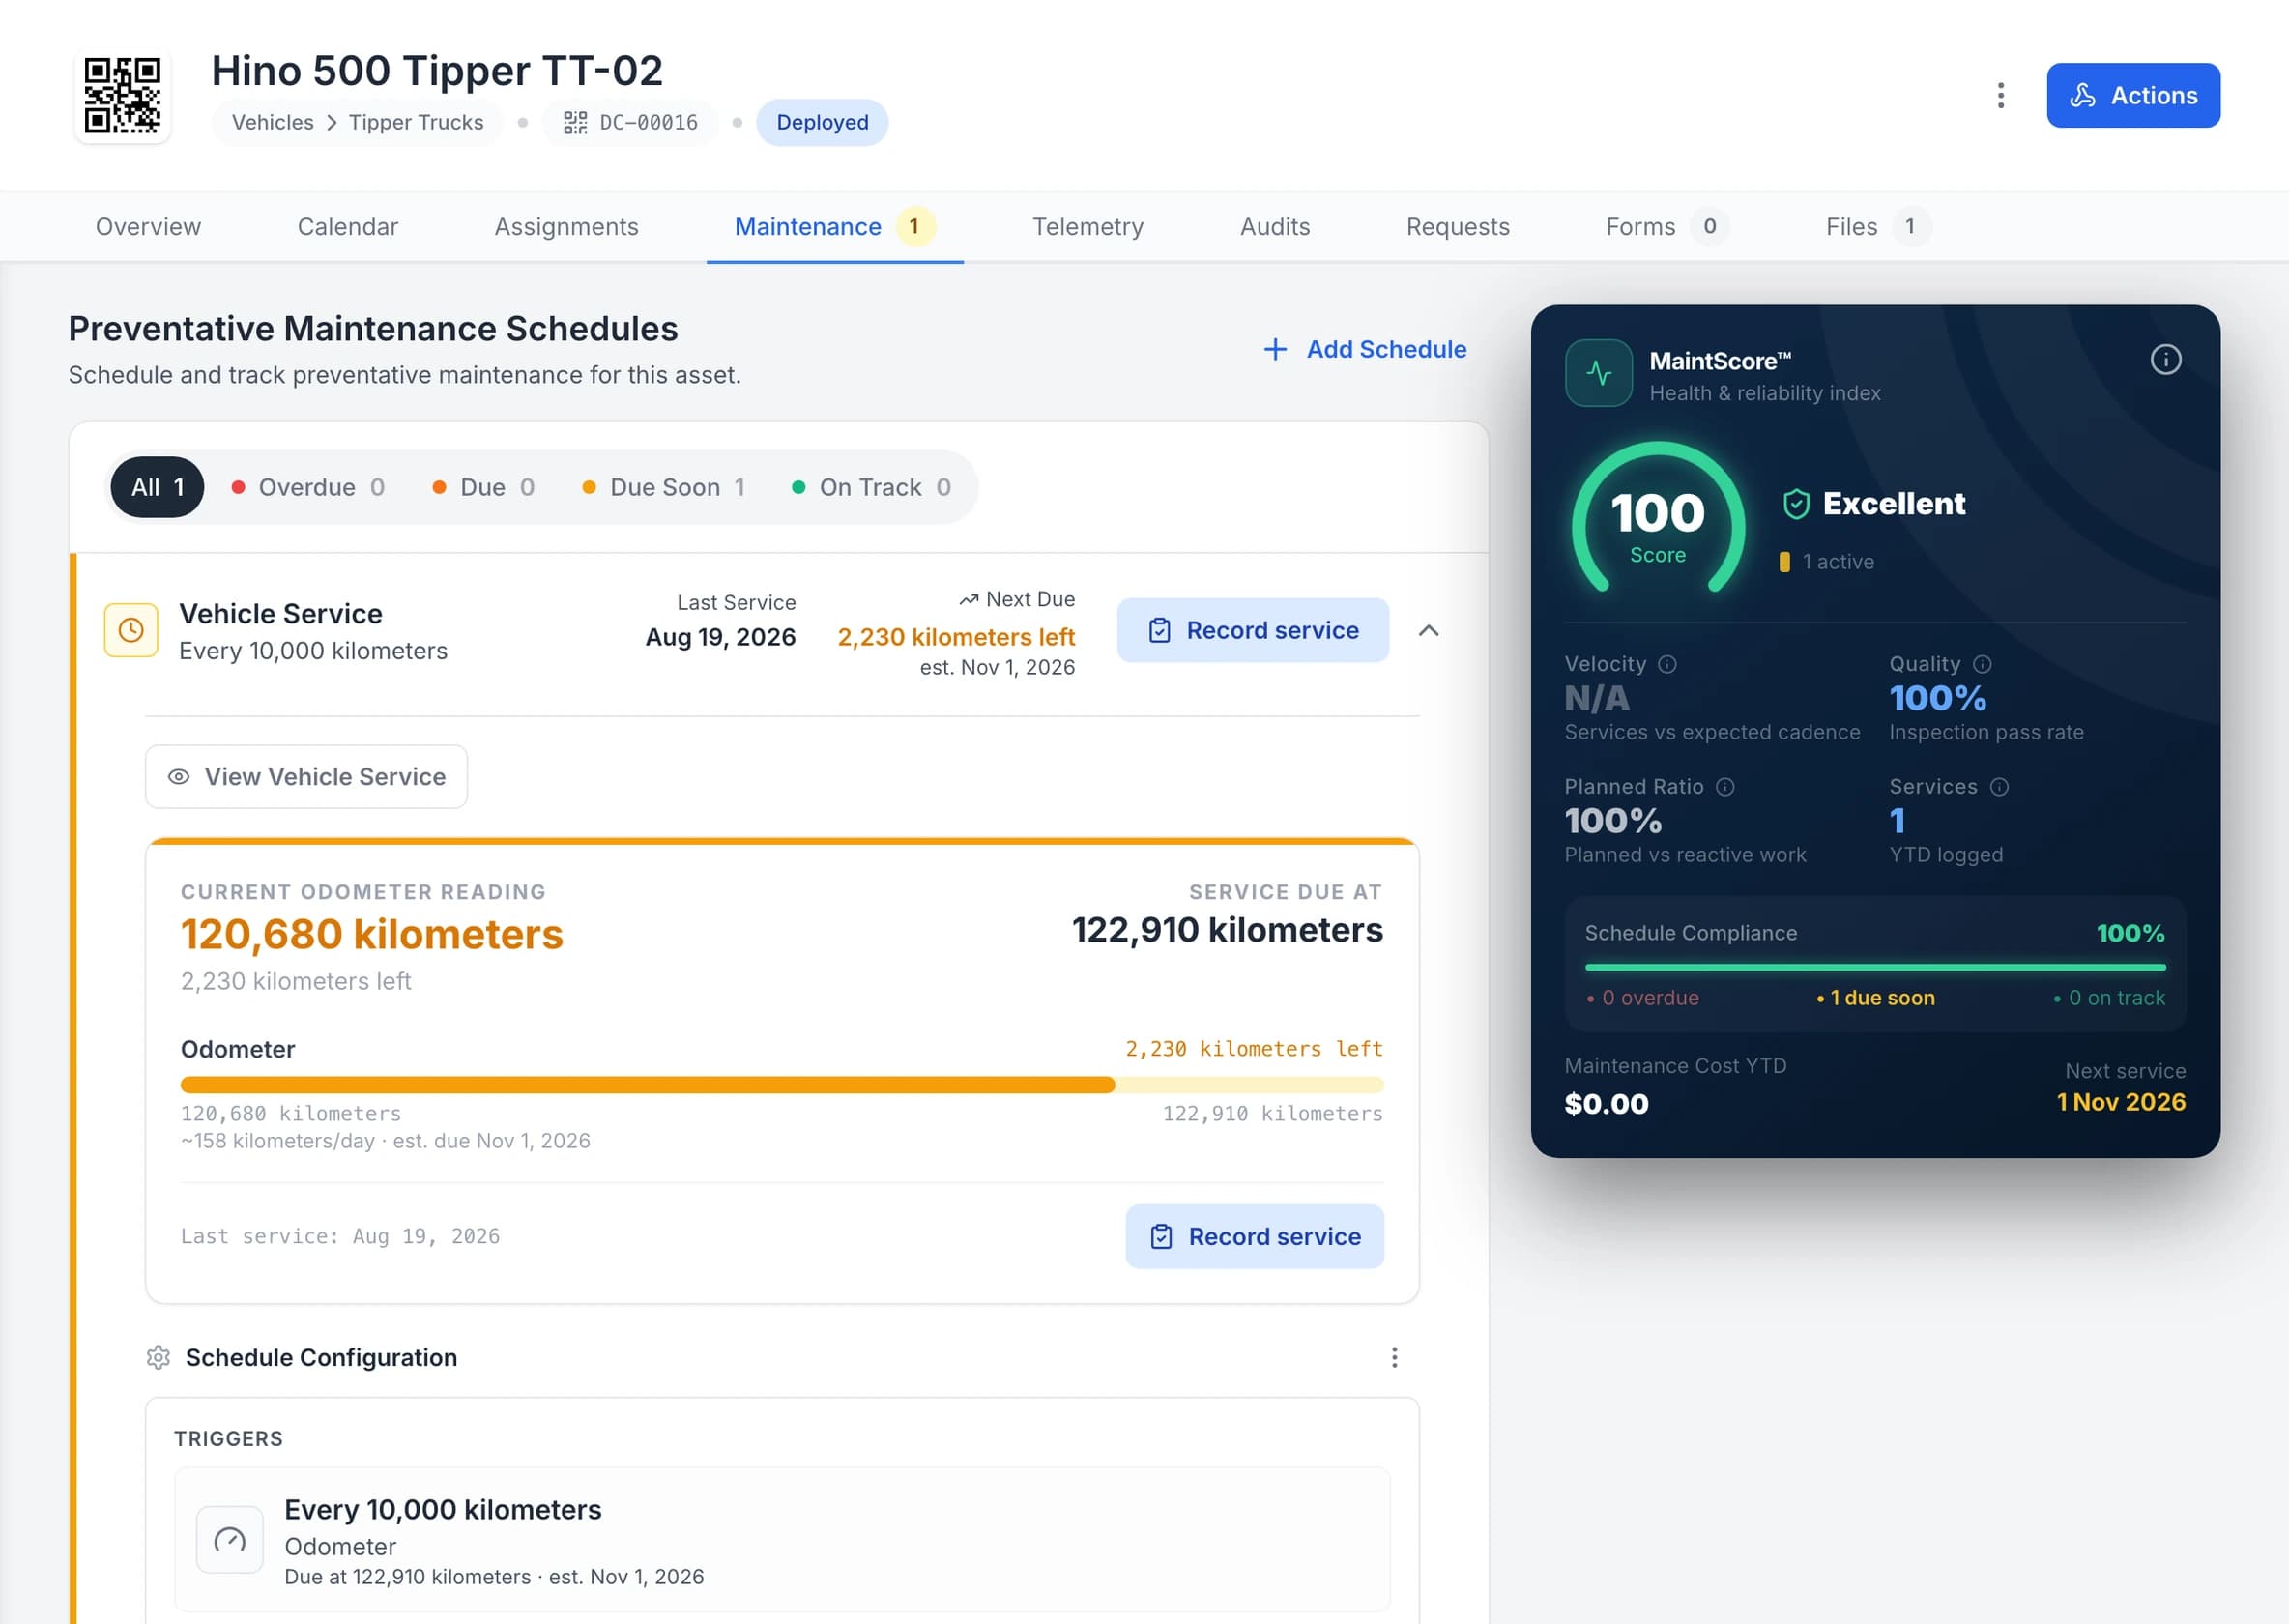
Task: Click the Vehicle Service clock icon
Action: [x=131, y=630]
